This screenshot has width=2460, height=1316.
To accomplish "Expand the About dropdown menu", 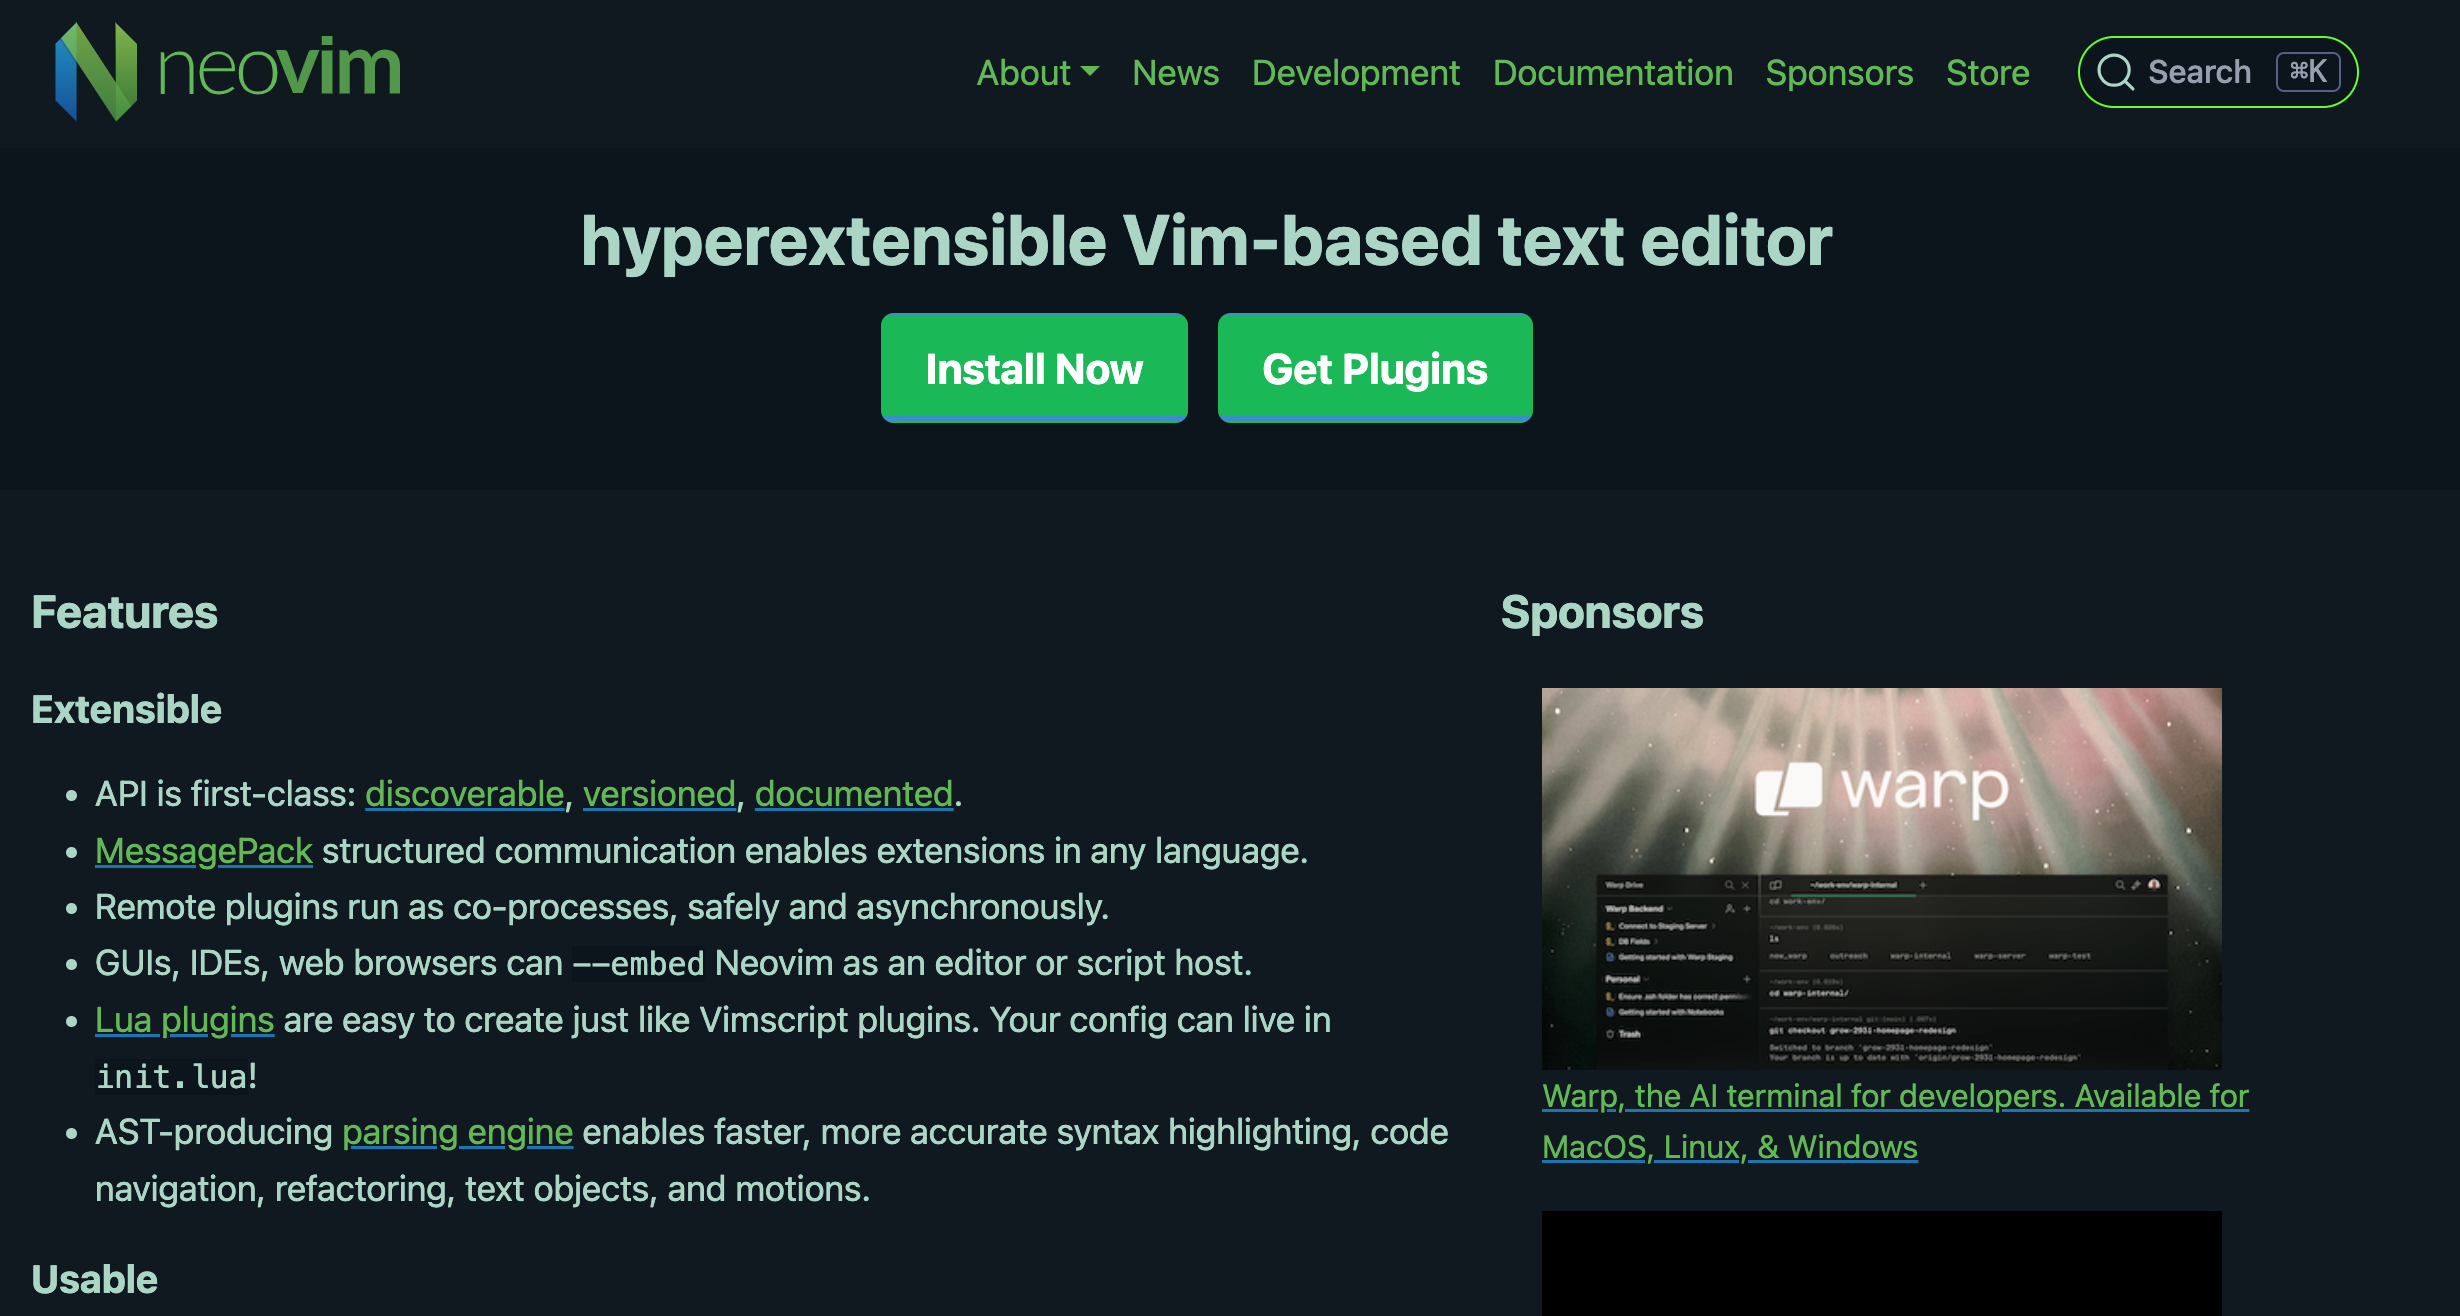I will 1037,73.
